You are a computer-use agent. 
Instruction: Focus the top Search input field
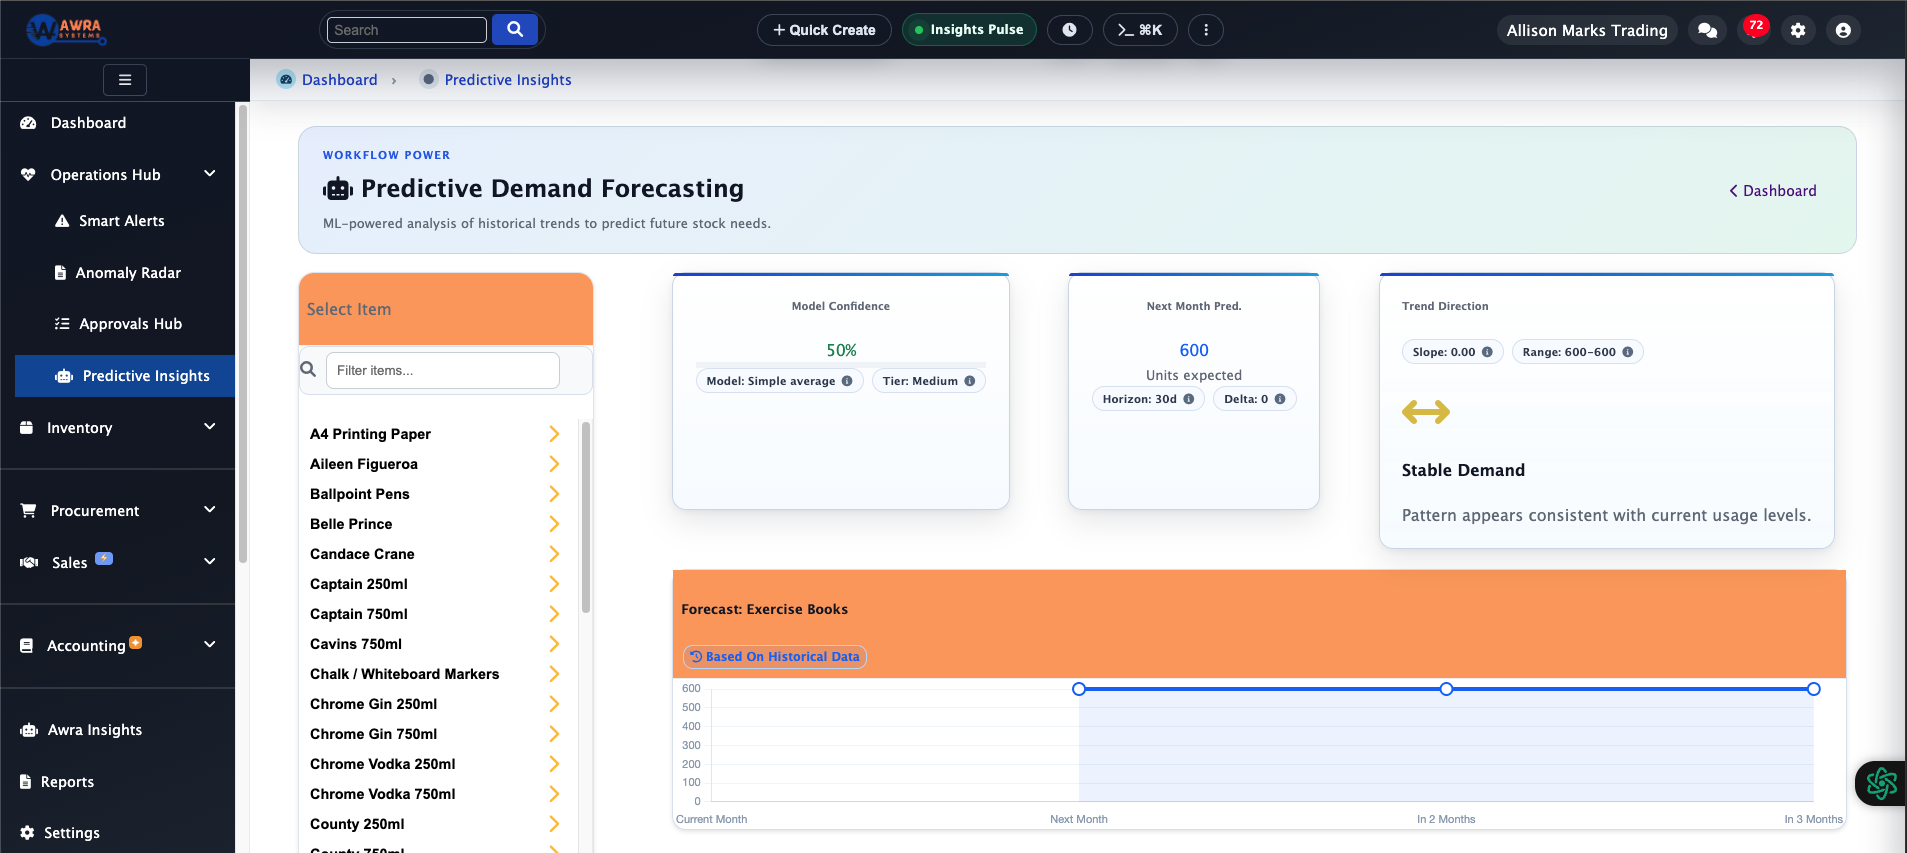tap(407, 30)
